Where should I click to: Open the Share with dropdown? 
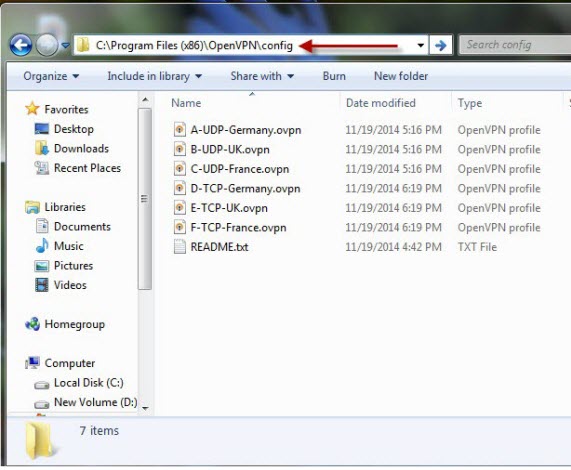click(x=262, y=76)
